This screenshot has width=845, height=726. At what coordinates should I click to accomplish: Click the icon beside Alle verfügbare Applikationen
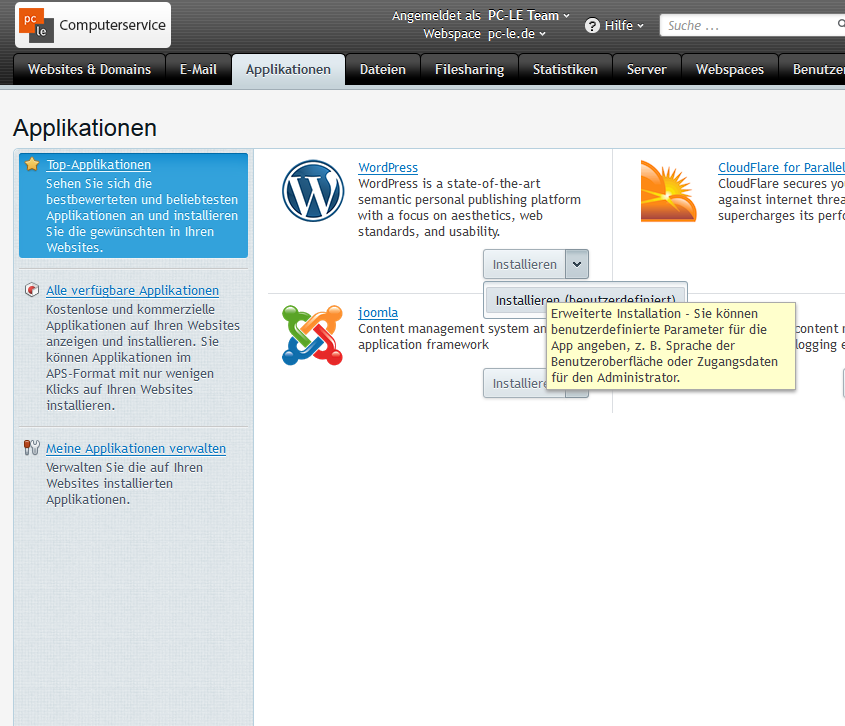(32, 290)
